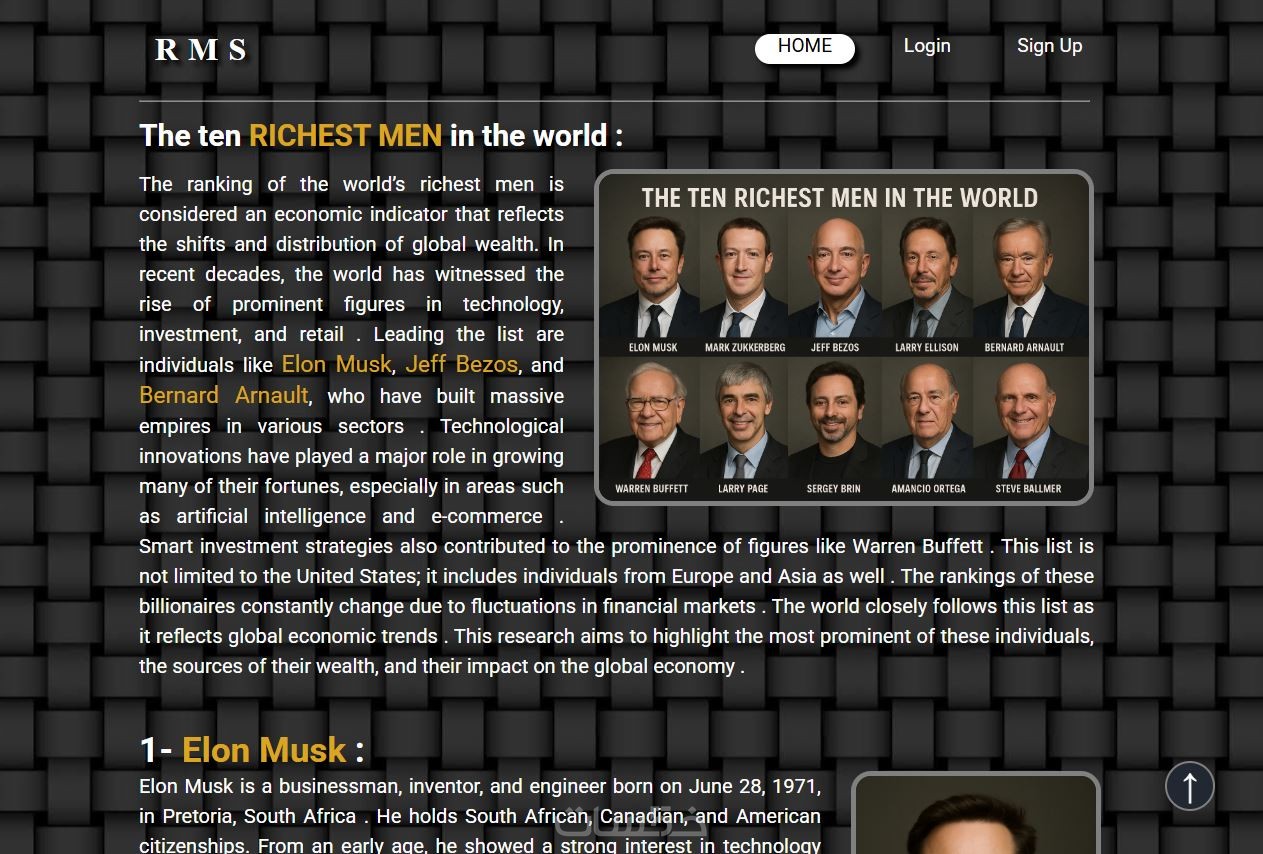Click the ten richest men collage image
The height and width of the screenshot is (854, 1263).
(843, 338)
